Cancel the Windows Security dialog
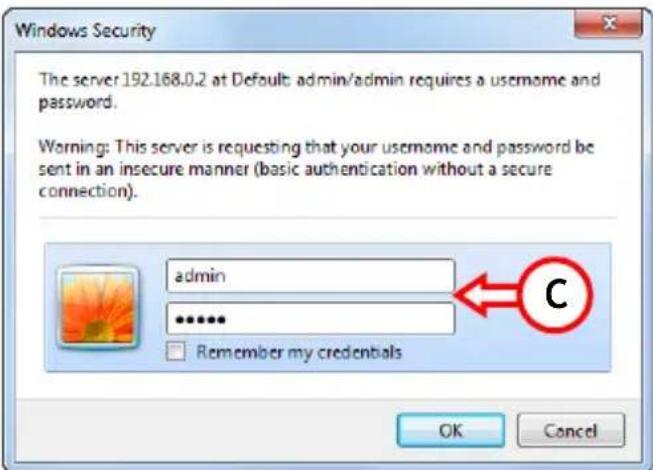 (571, 430)
